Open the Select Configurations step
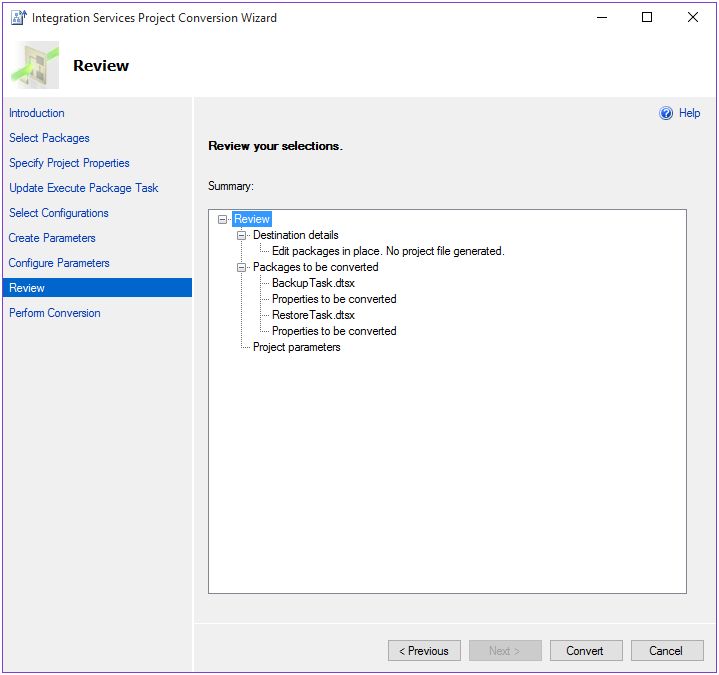 click(x=59, y=213)
